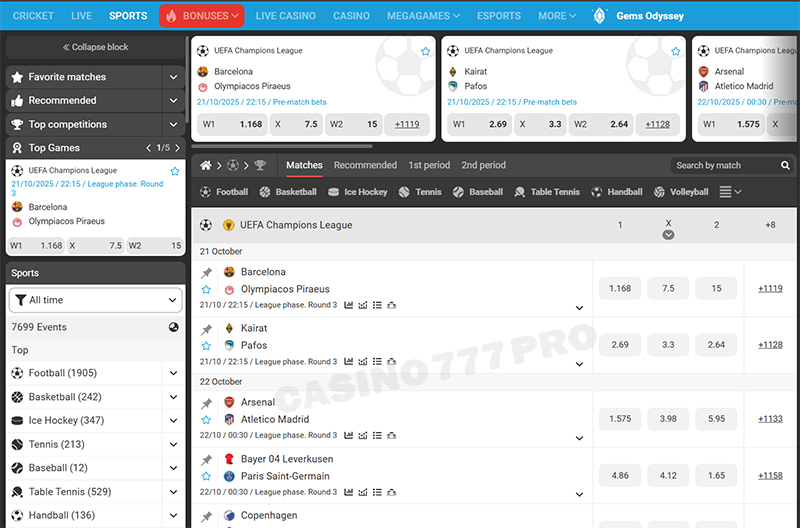
Task: Expand Favorite matches section
Action: [173, 77]
